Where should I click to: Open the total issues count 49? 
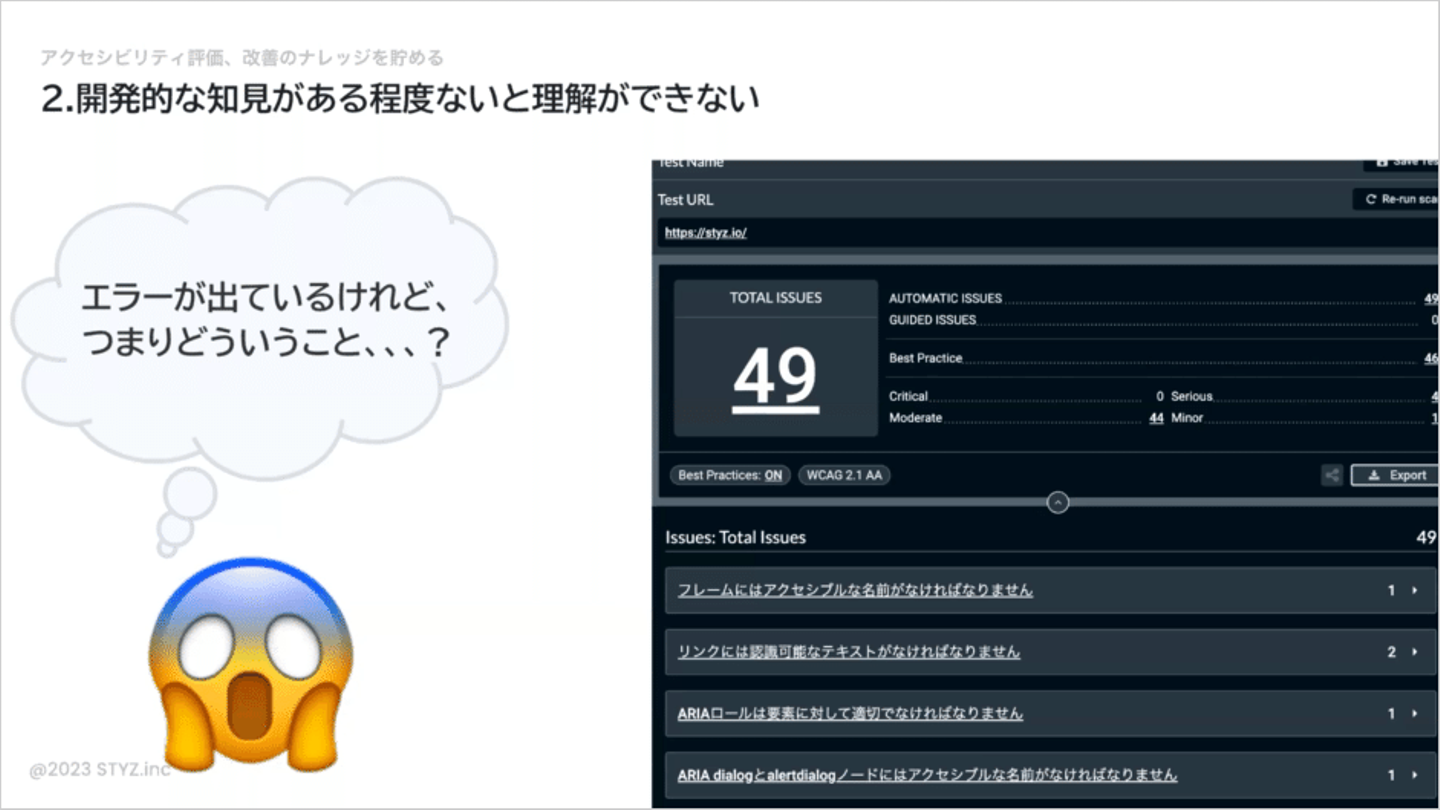[776, 377]
